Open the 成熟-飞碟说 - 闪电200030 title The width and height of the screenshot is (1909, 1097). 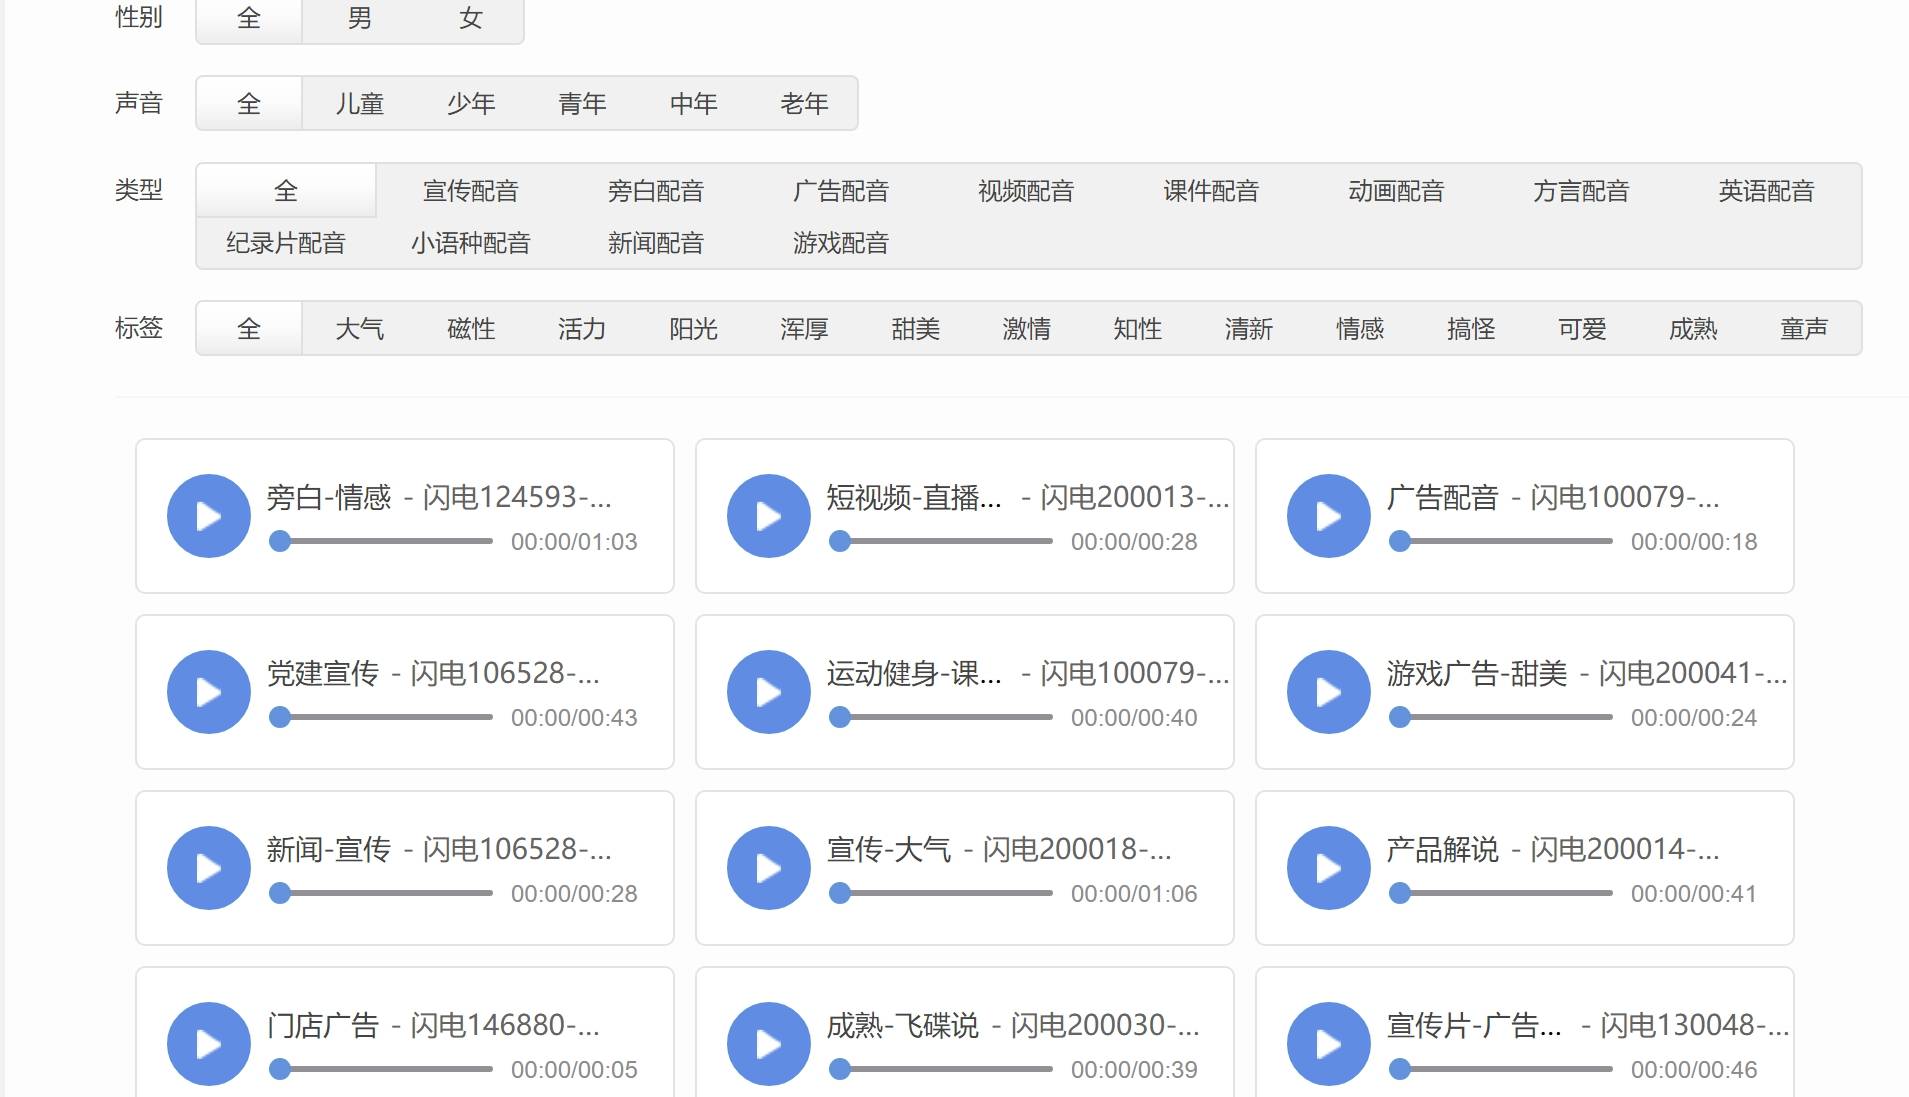(x=1013, y=1025)
